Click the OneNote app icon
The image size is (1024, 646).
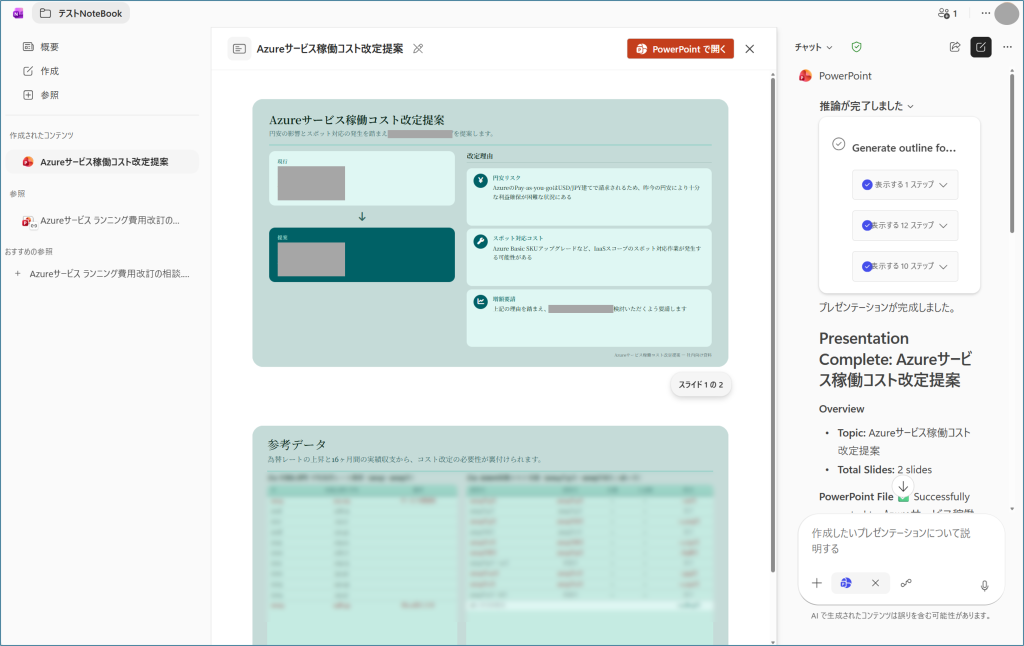(x=18, y=13)
